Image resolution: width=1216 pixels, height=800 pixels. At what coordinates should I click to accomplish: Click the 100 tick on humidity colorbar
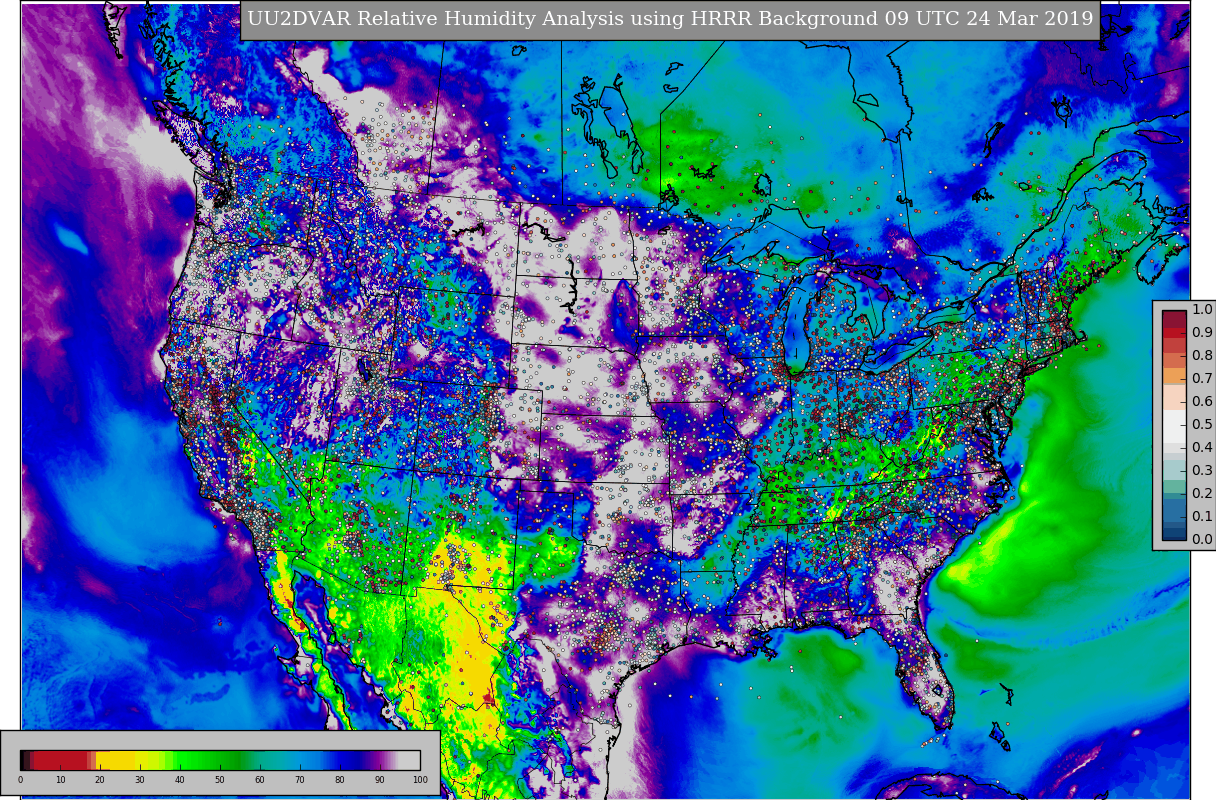pyautogui.click(x=420, y=780)
